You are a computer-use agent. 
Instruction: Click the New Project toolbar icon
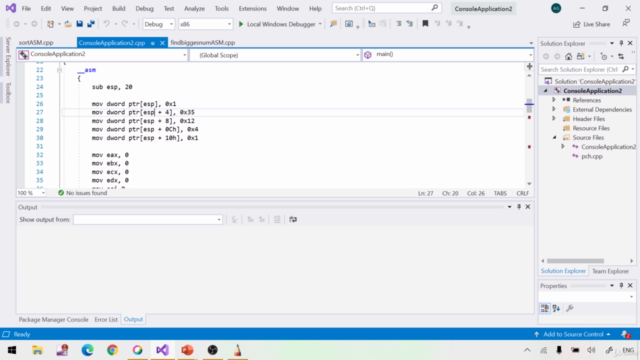coord(50,24)
